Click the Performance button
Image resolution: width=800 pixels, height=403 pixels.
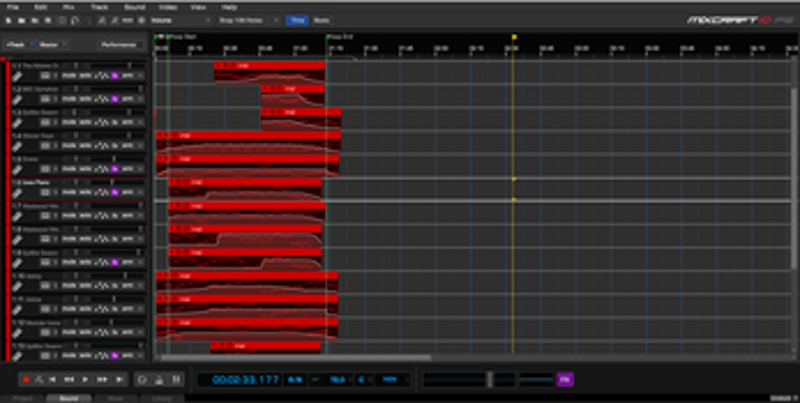point(119,44)
